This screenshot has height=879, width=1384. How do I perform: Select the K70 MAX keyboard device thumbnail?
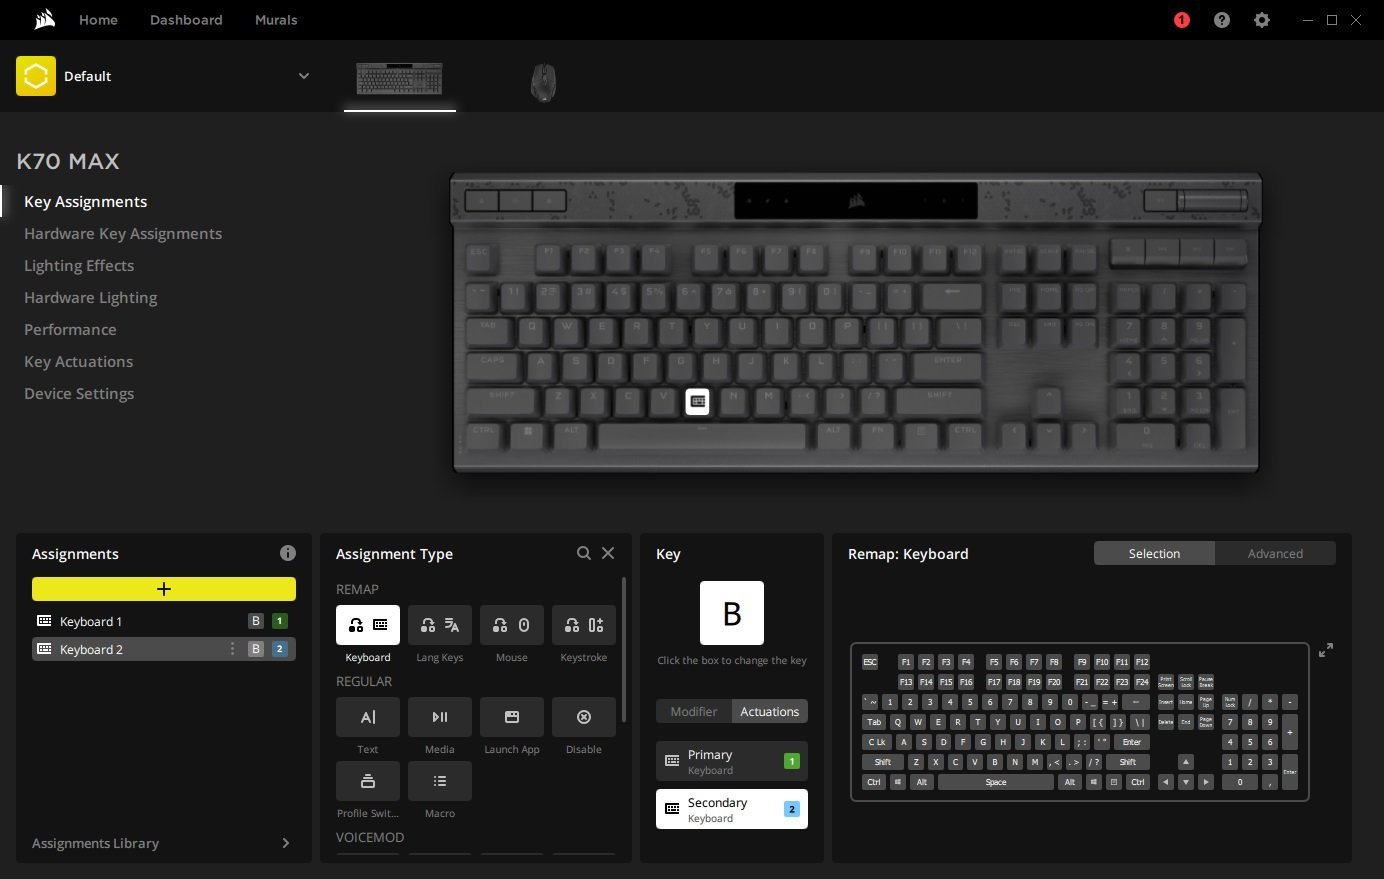pos(399,79)
